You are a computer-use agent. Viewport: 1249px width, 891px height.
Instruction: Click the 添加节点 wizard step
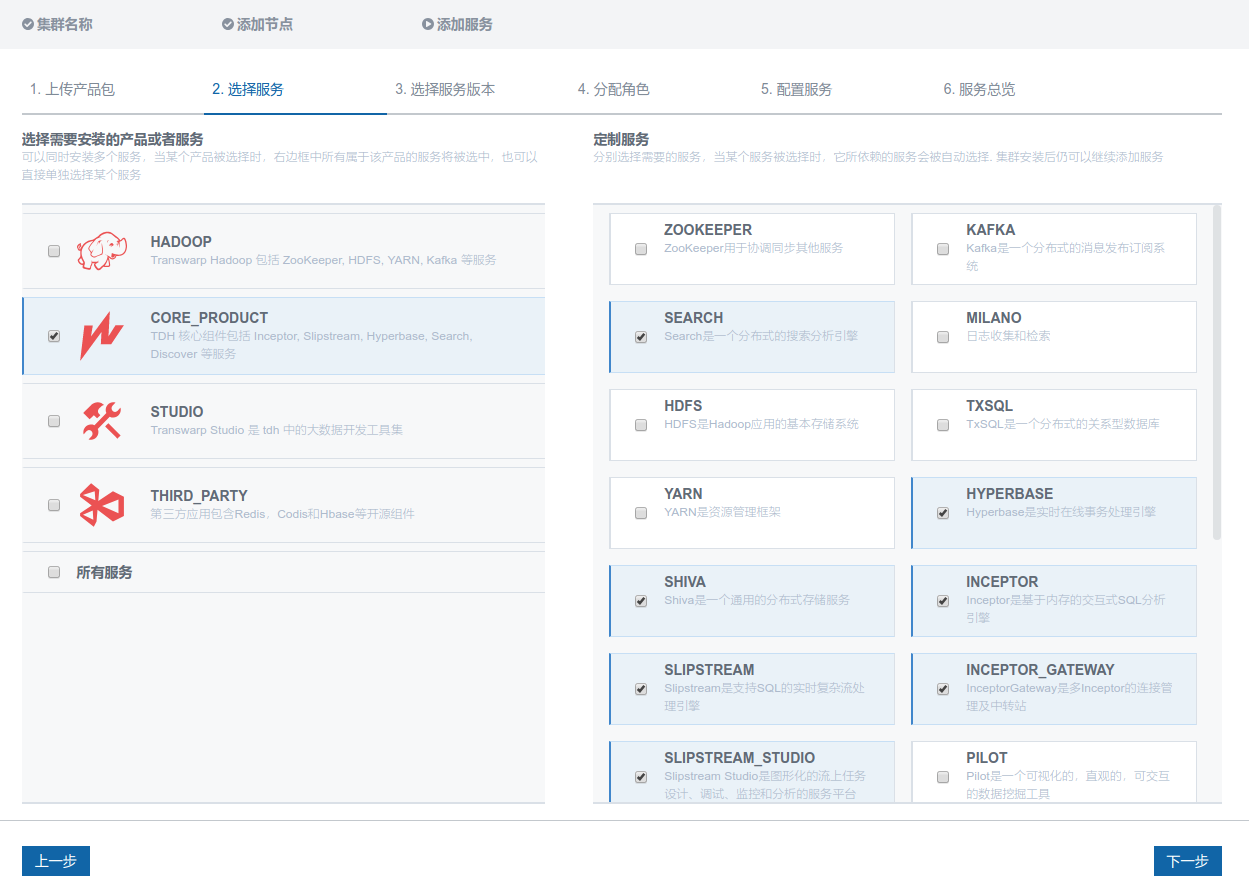pos(258,24)
